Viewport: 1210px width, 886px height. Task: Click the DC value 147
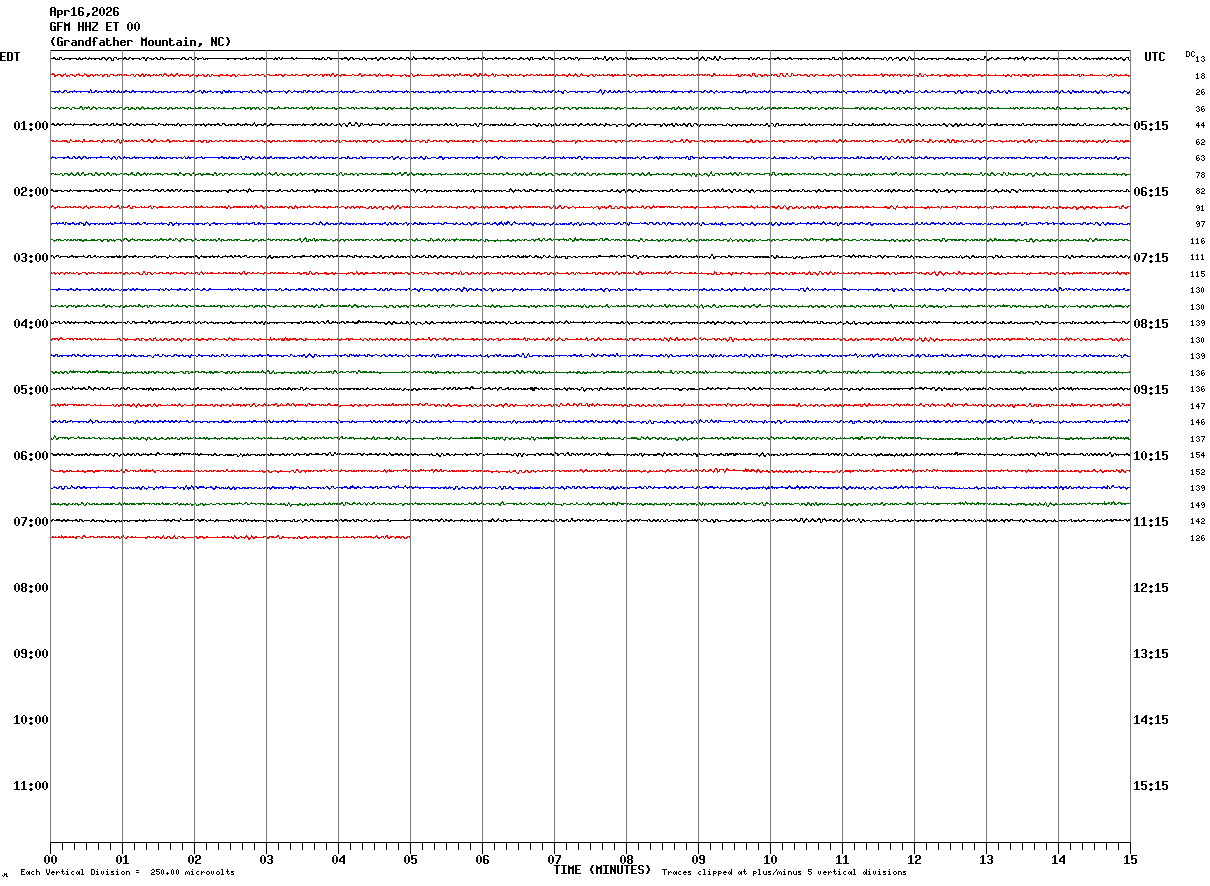[x=1198, y=406]
